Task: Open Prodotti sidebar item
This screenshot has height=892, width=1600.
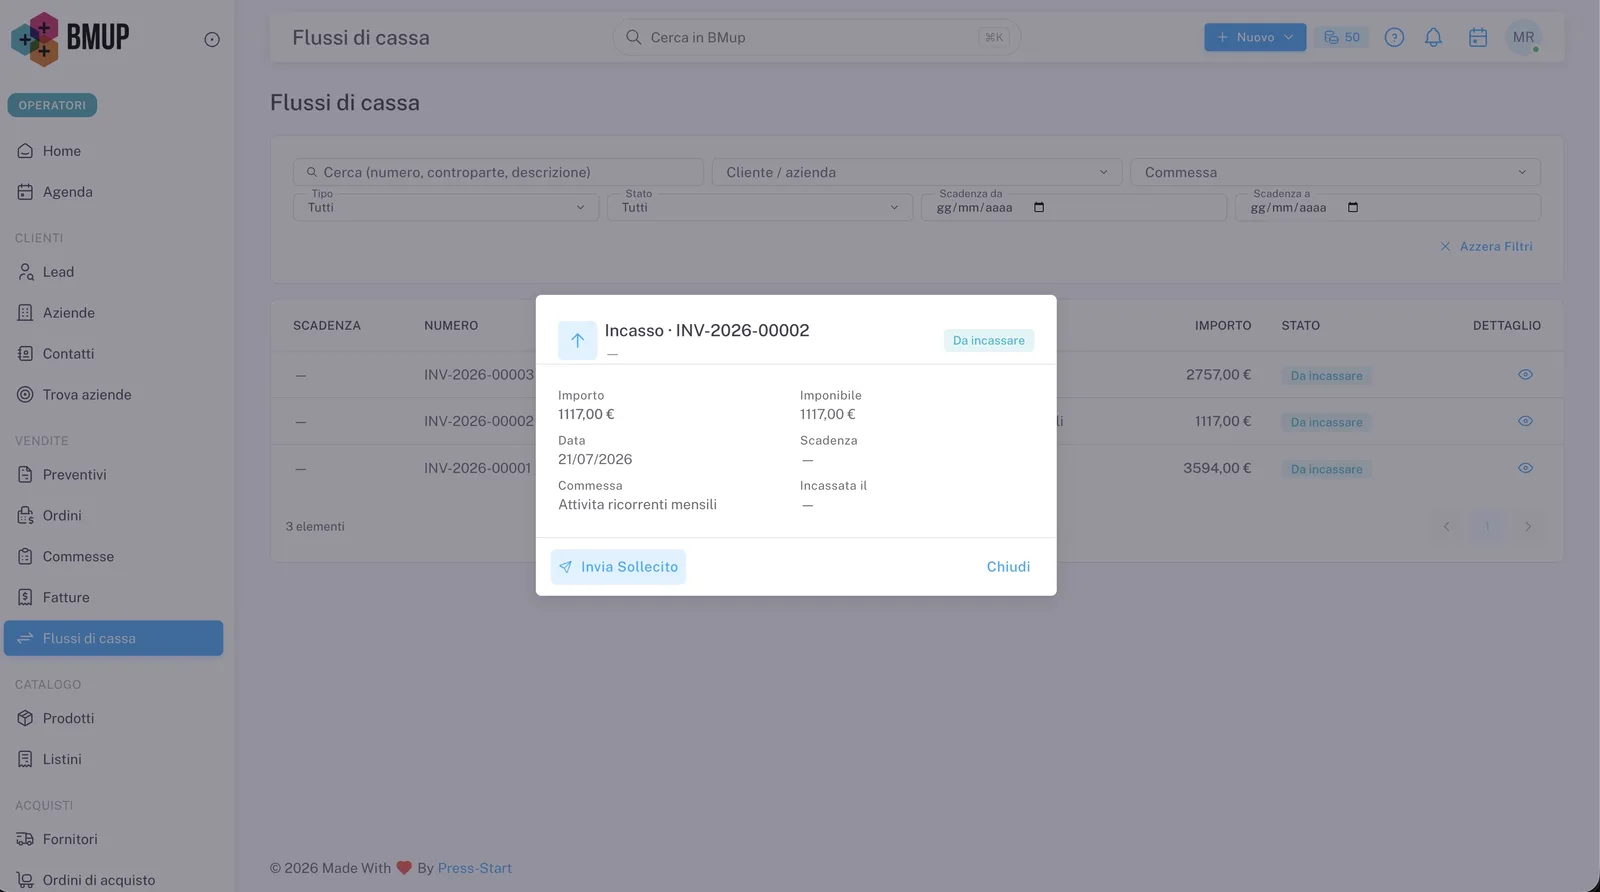Action: (113, 719)
